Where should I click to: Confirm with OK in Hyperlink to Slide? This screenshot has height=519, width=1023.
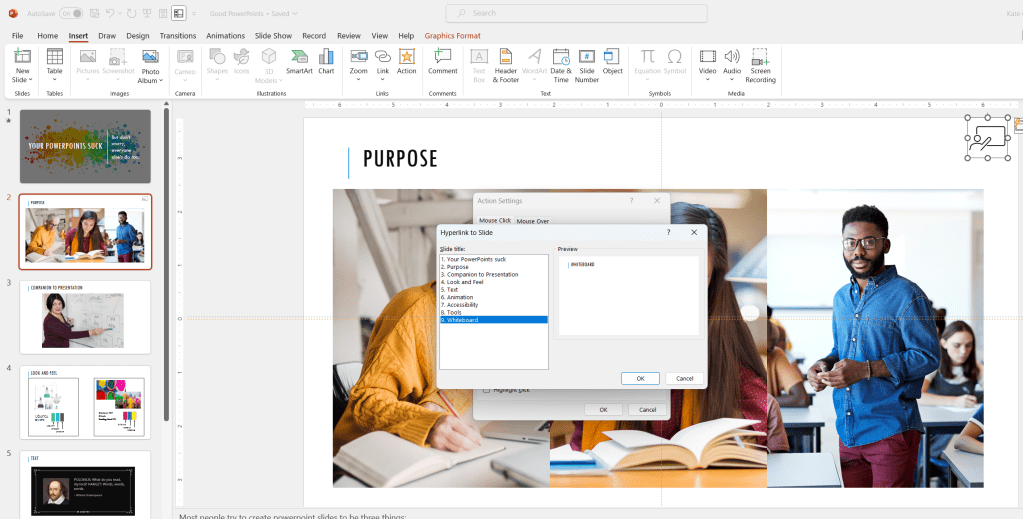(640, 378)
